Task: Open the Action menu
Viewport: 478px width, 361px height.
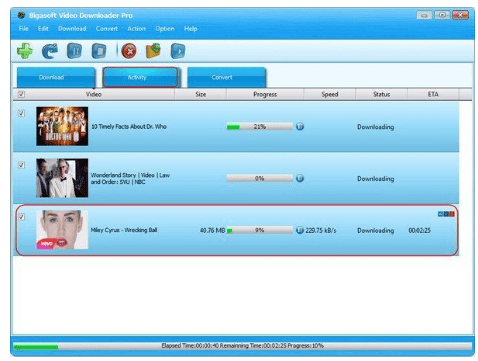Action: coord(136,29)
